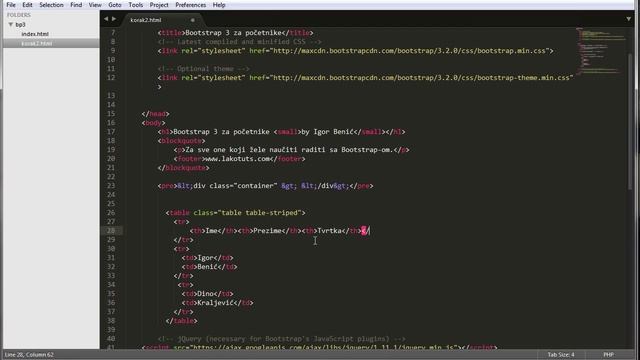Screen dimensions: 640x360
Task: Click the <body> tag on line 16
Action: [x=153, y=122]
